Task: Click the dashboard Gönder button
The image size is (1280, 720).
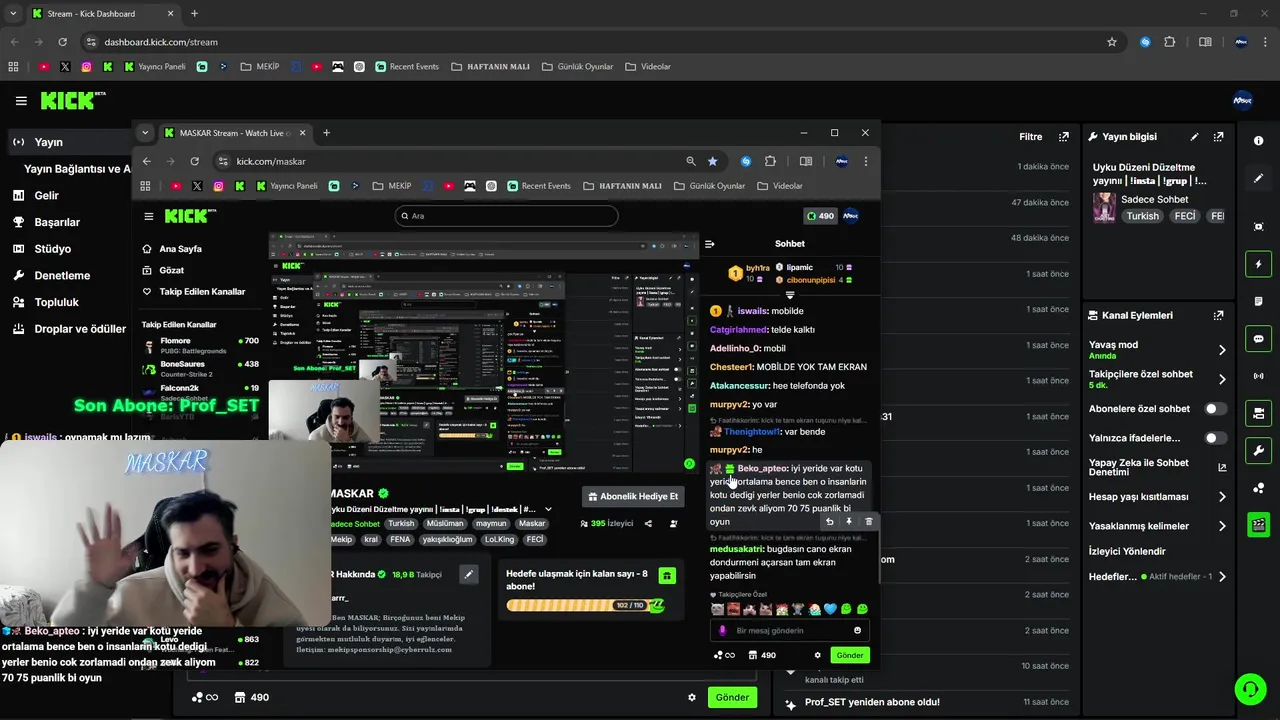Action: click(732, 697)
